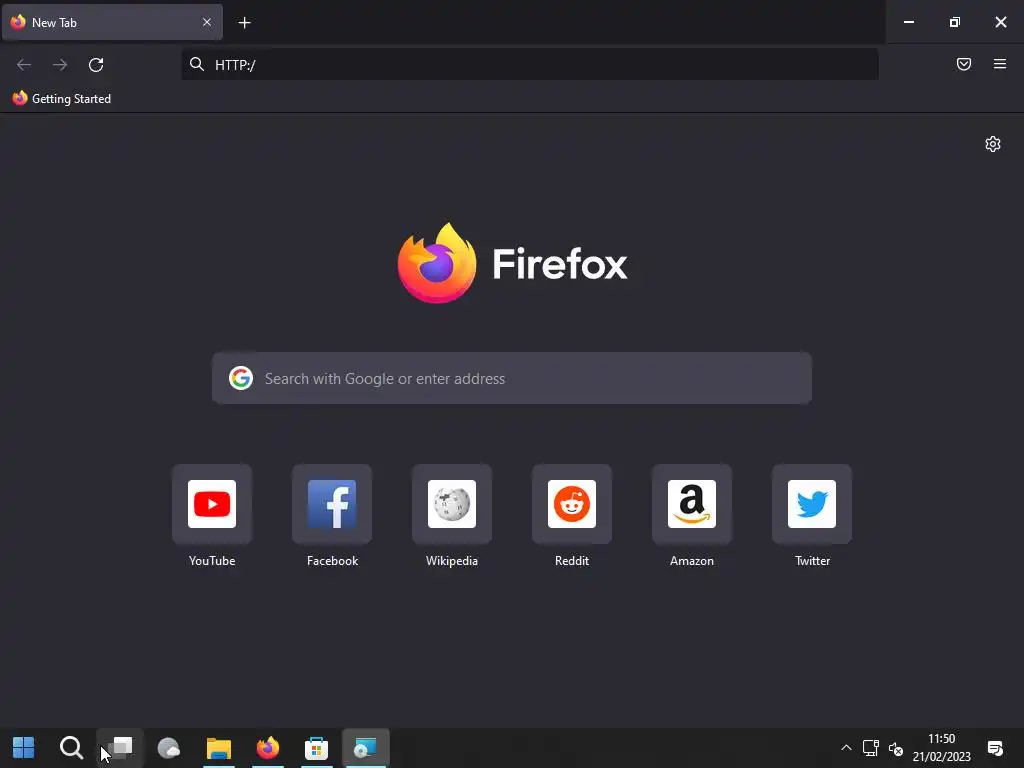The width and height of the screenshot is (1024, 768).
Task: Open a new tab with plus button
Action: 244,23
